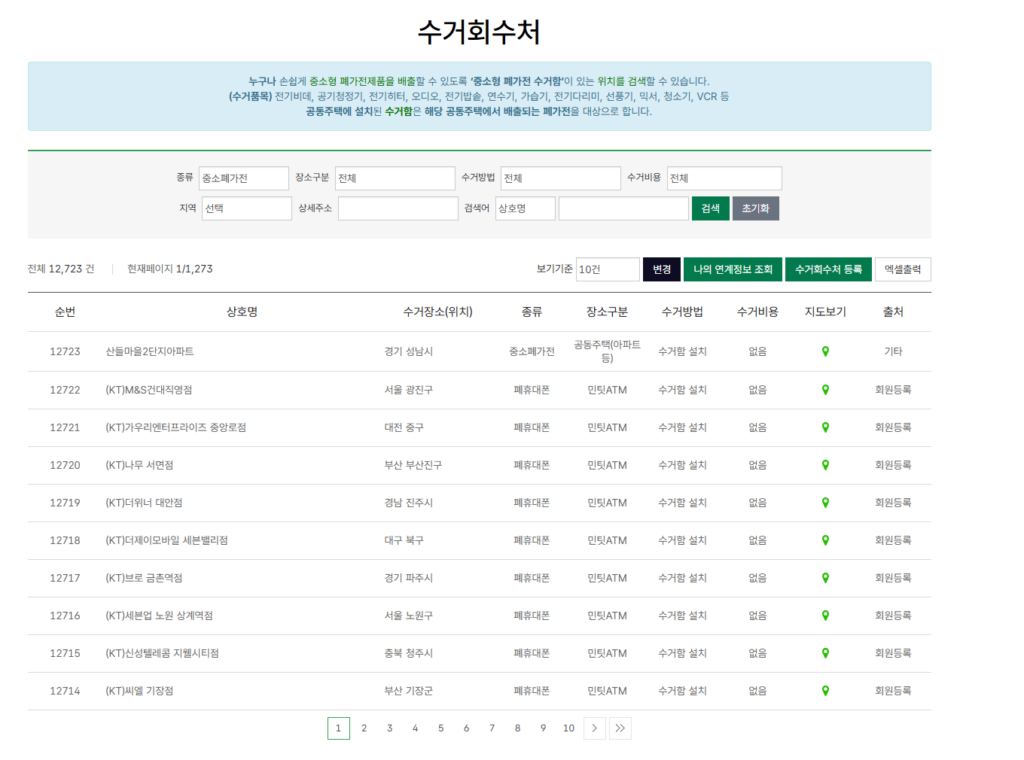1024x760 pixels.
Task: Click the 초기화 reset button
Action: (x=756, y=208)
